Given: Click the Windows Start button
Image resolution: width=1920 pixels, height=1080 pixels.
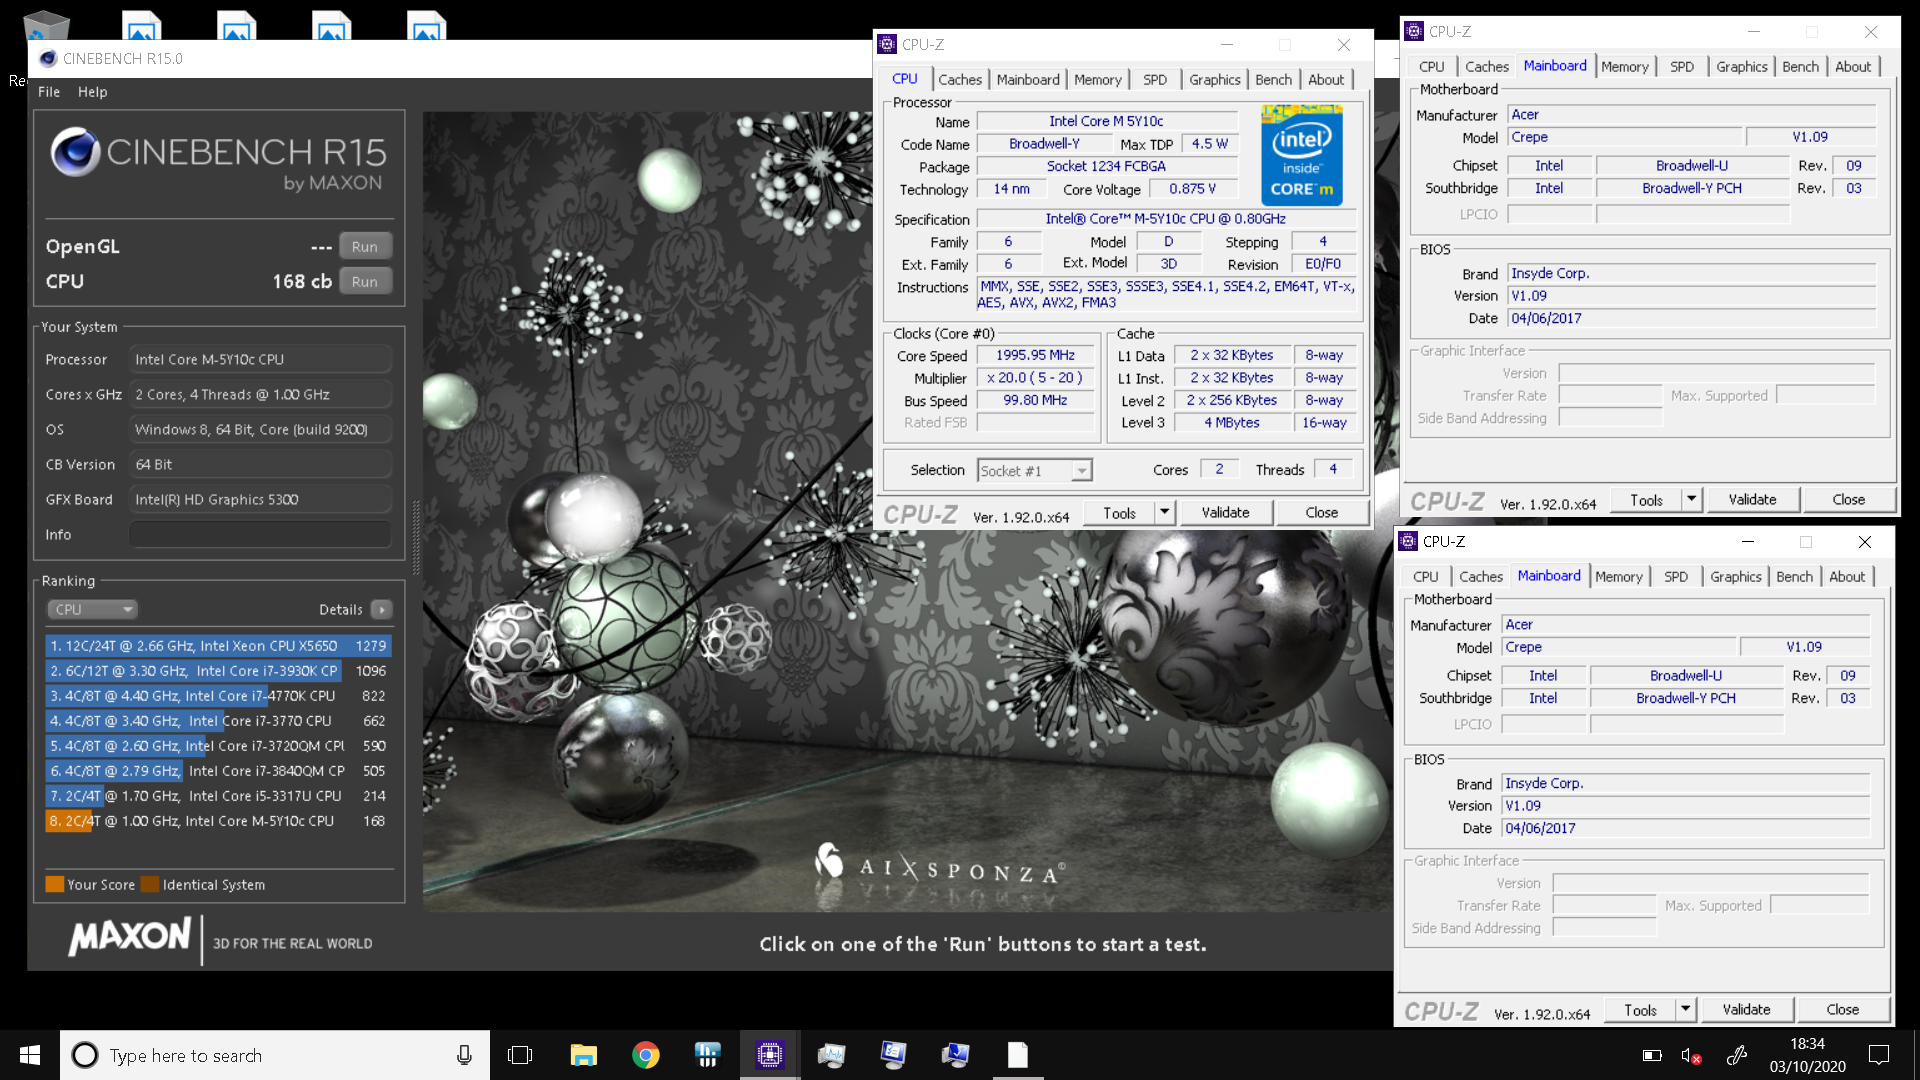Looking at the screenshot, I should point(30,1055).
